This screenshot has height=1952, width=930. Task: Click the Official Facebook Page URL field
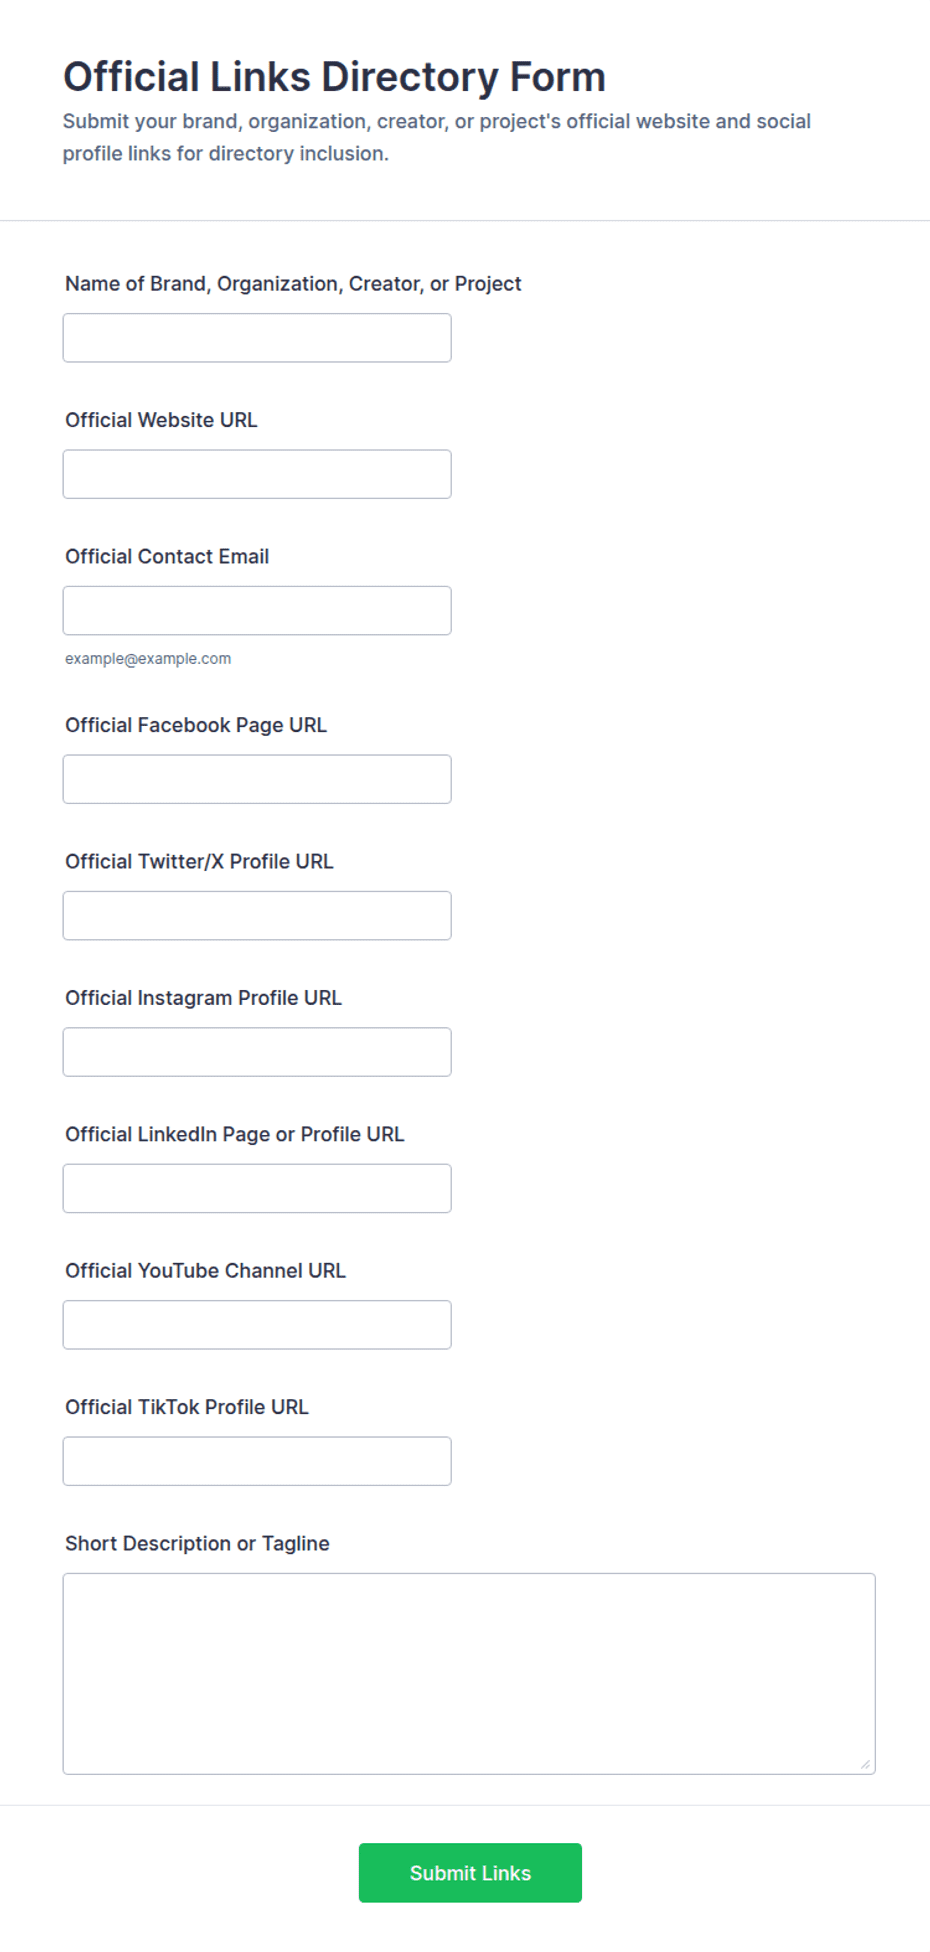coord(257,779)
